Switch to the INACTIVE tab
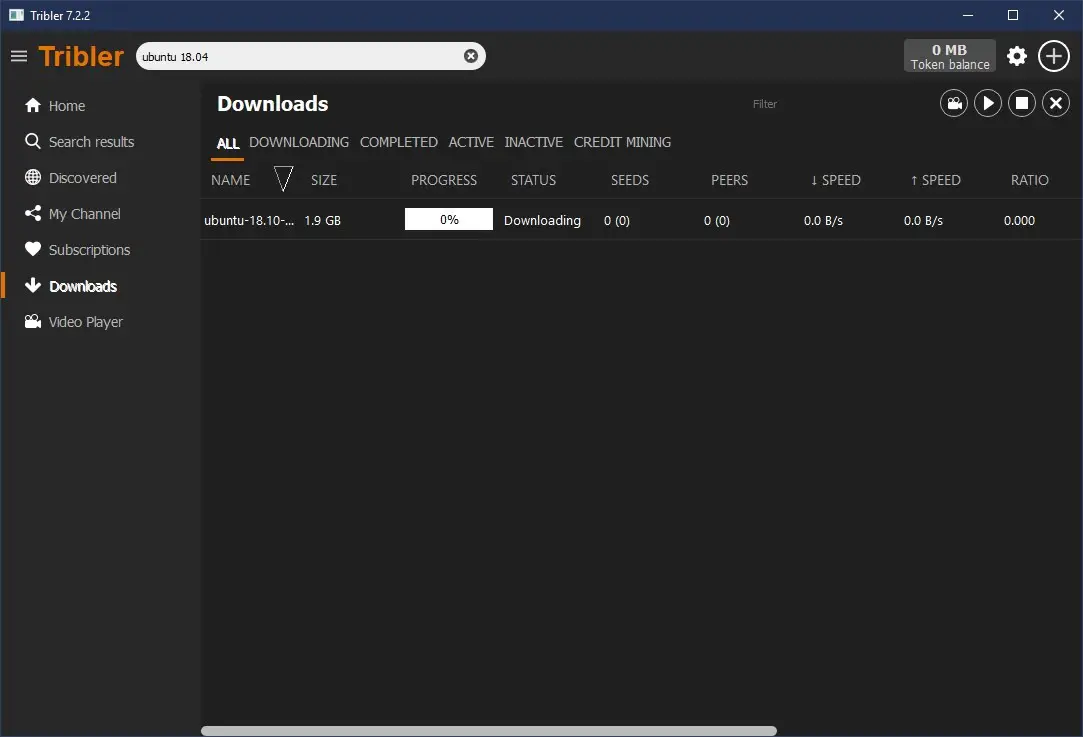The image size is (1083, 737). pyautogui.click(x=533, y=142)
